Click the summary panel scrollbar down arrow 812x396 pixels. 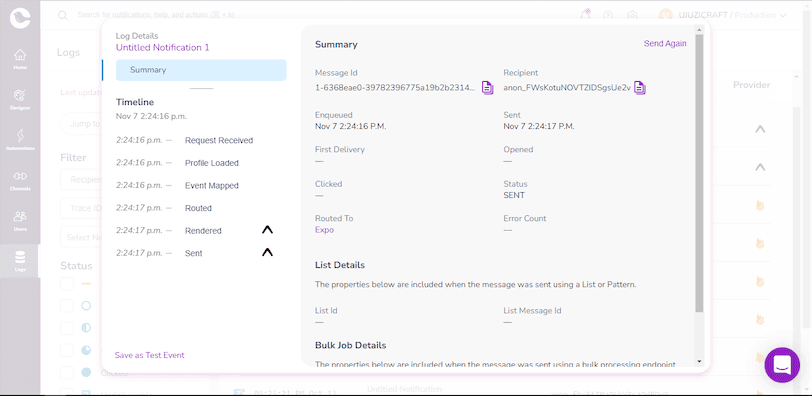click(700, 361)
